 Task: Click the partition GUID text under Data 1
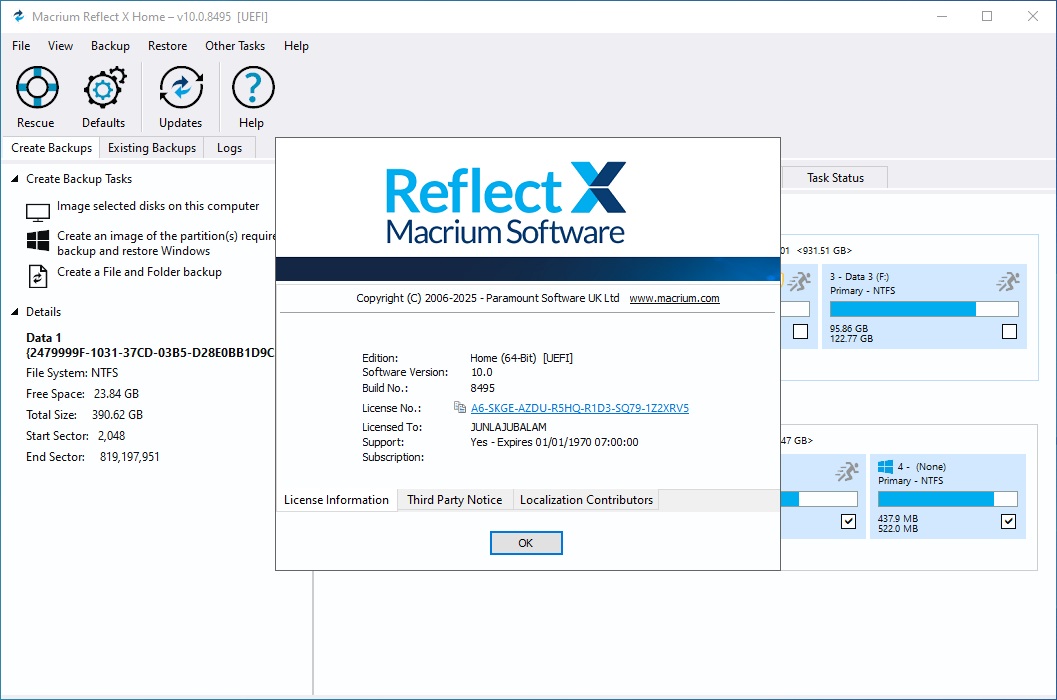[x=150, y=353]
